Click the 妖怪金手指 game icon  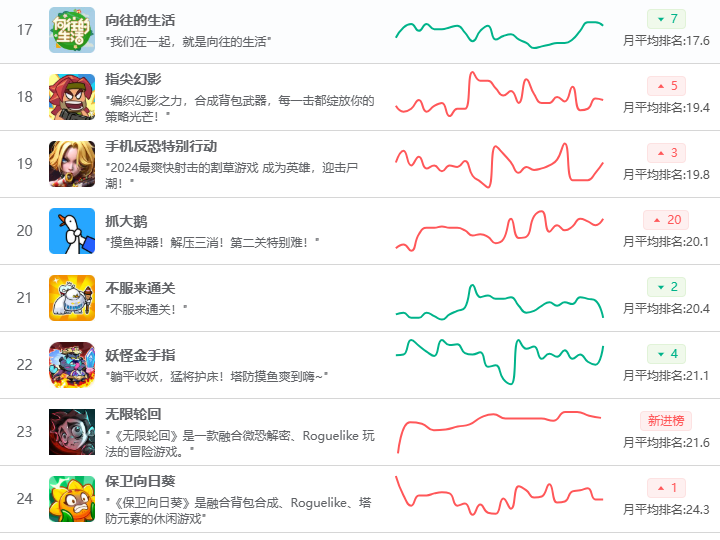(72, 365)
